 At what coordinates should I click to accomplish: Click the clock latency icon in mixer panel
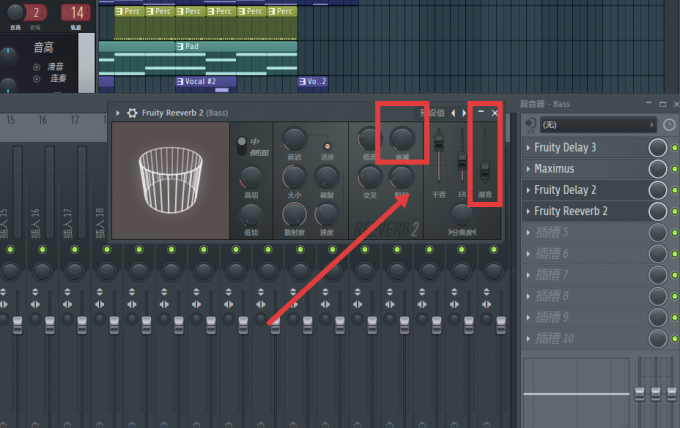669,125
